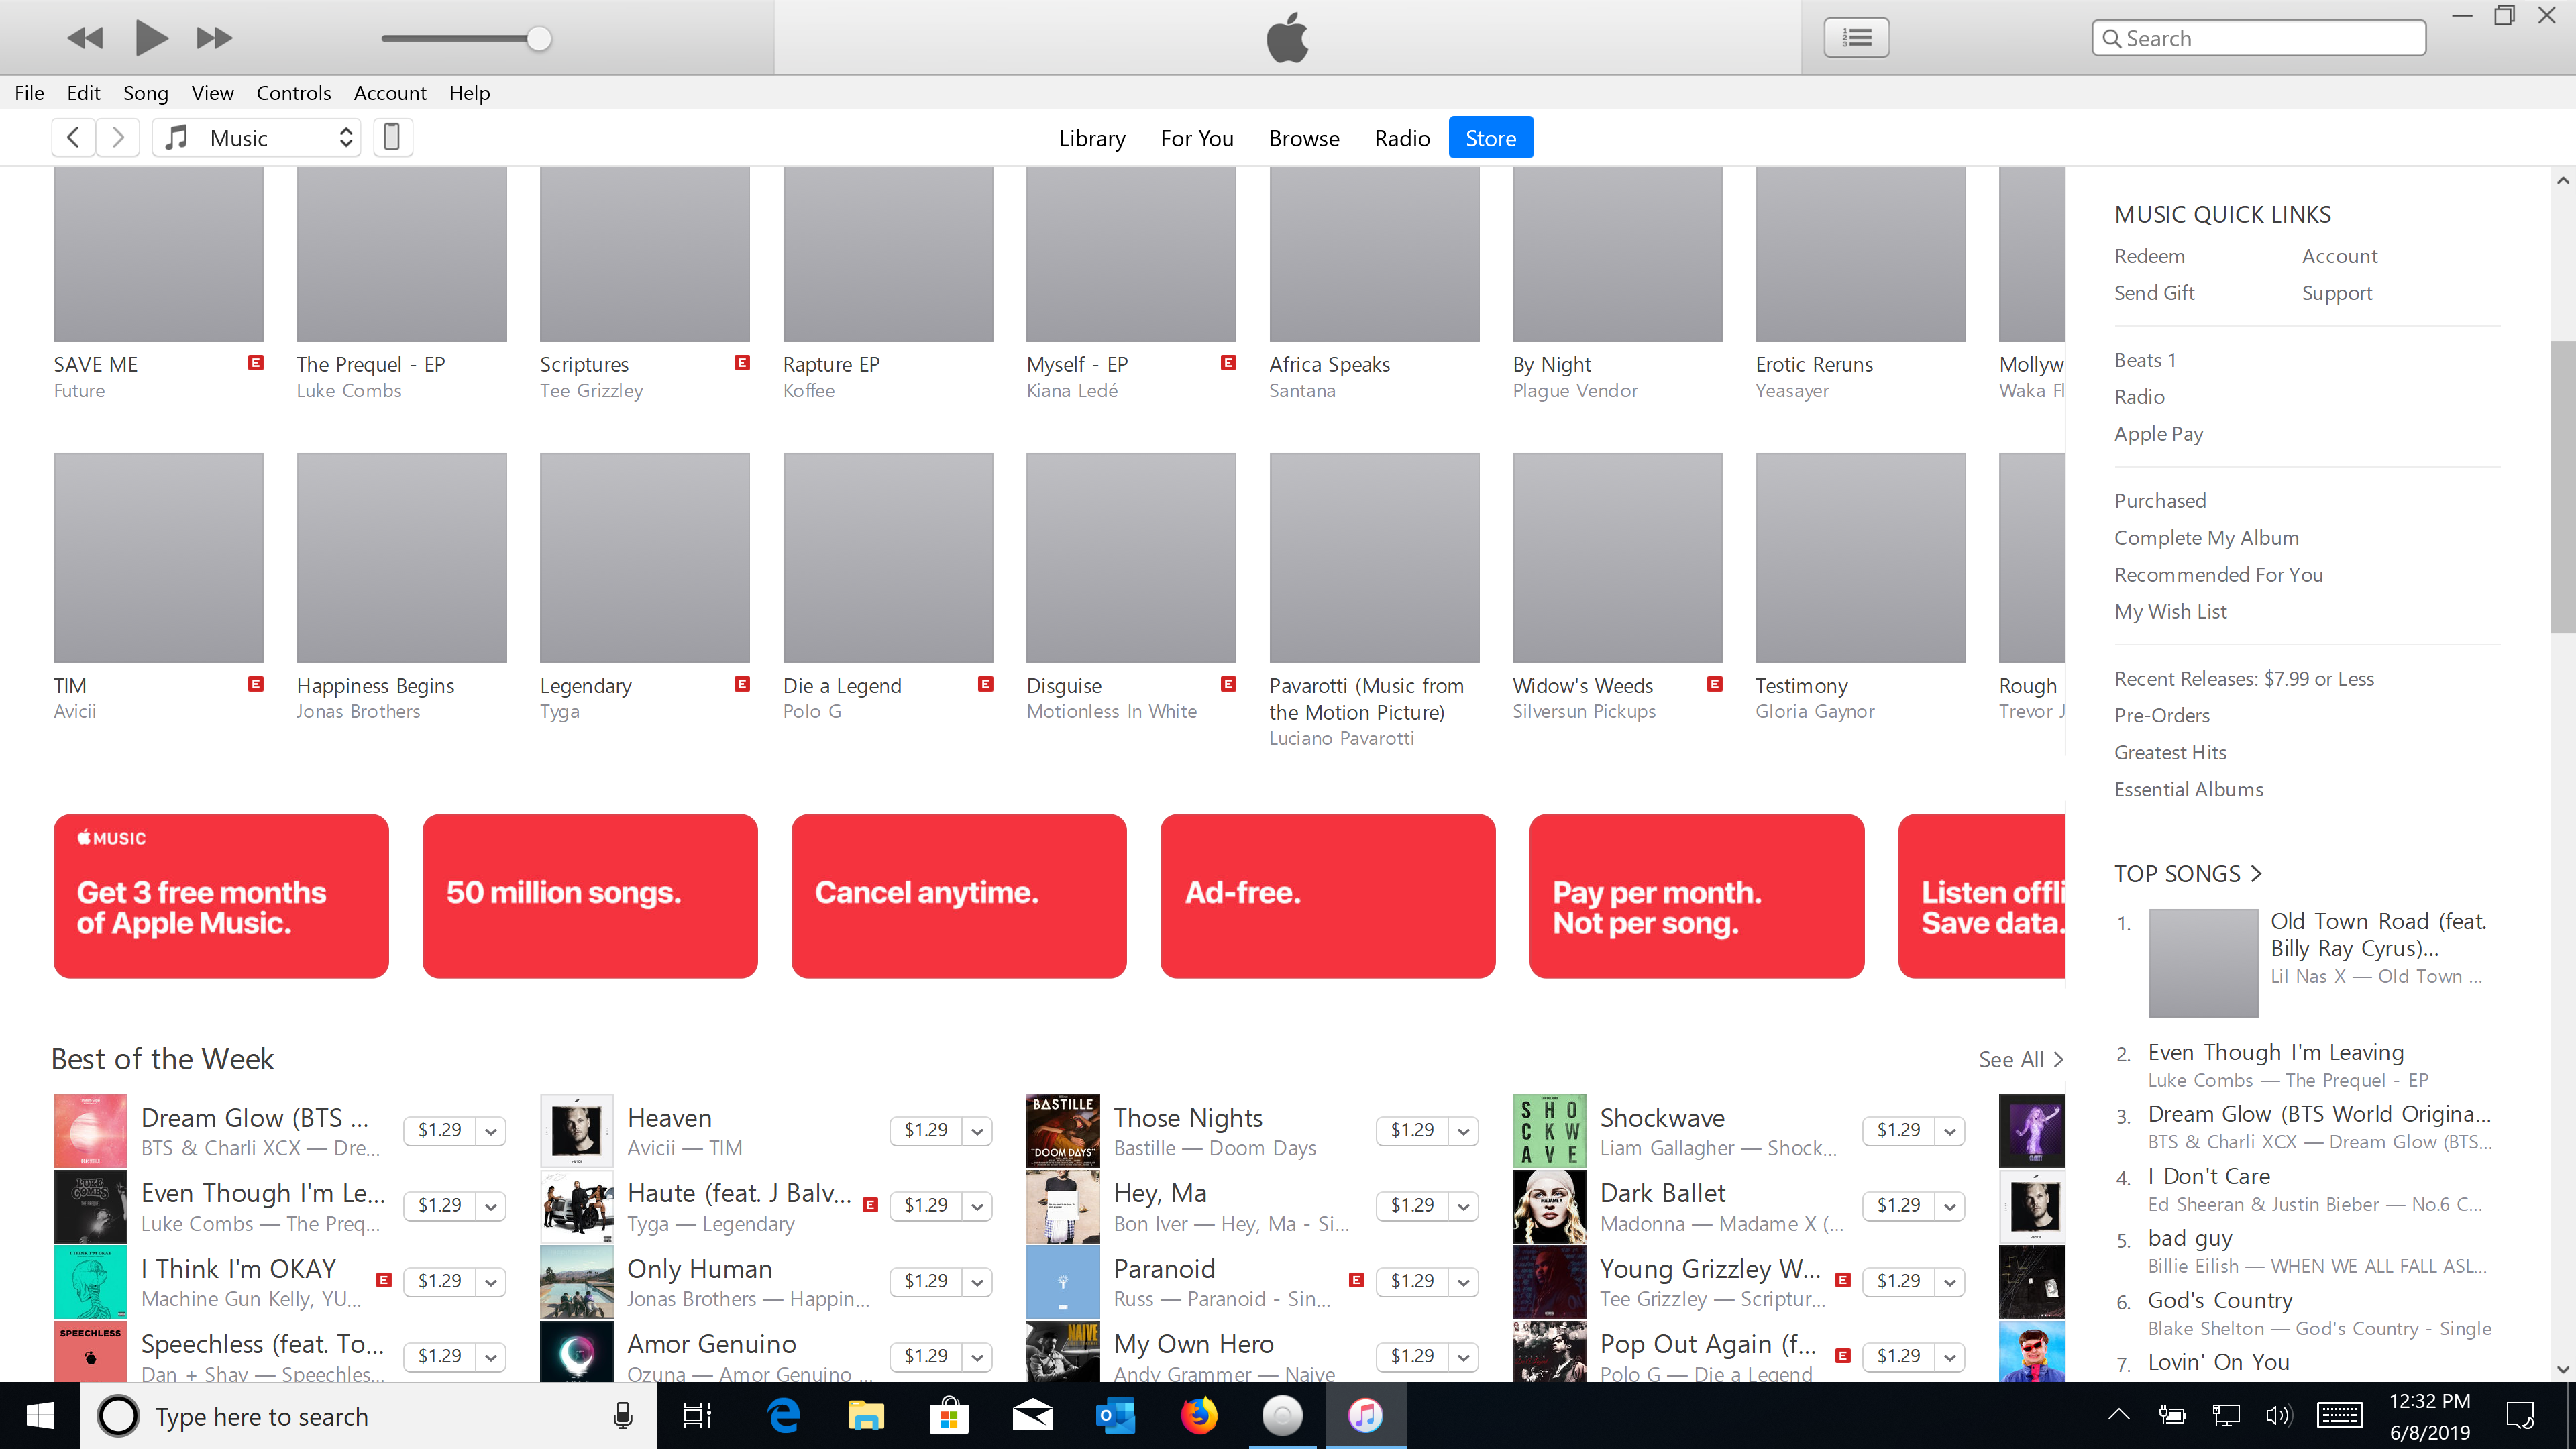The height and width of the screenshot is (1449, 2576).
Task: Go forward with the right arrow
Action: click(x=118, y=137)
